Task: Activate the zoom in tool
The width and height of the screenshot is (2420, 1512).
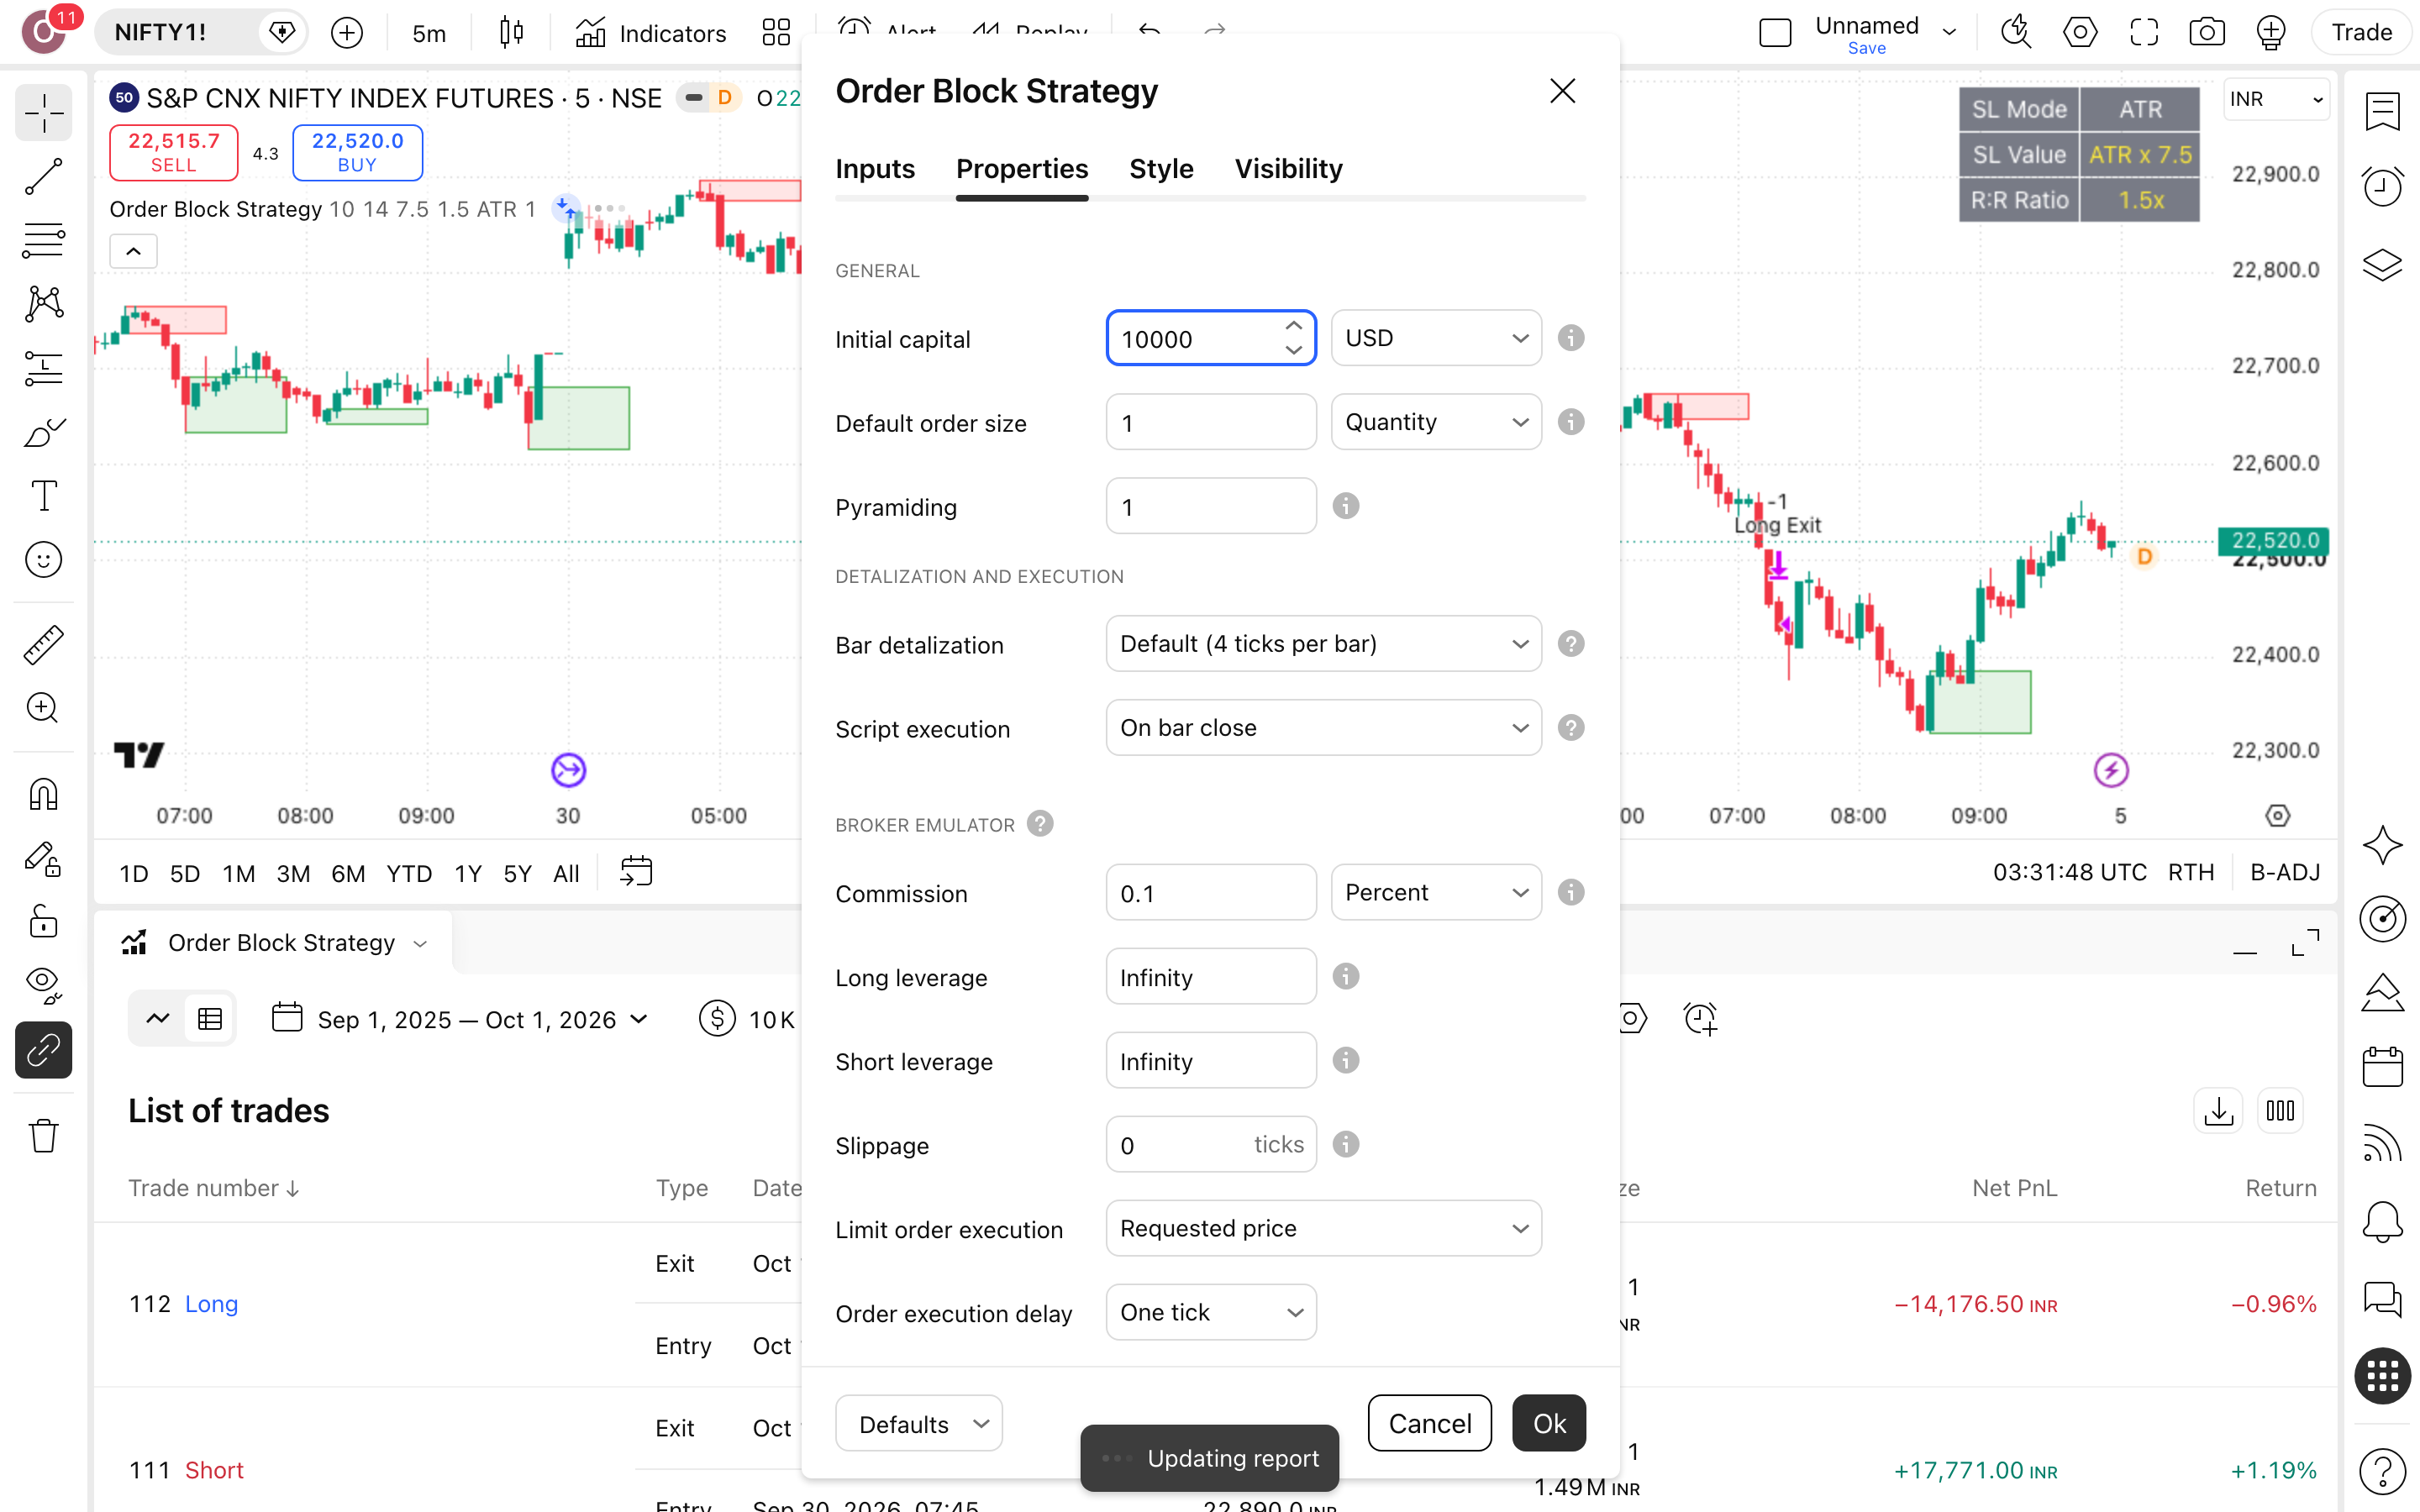Action: click(x=43, y=708)
